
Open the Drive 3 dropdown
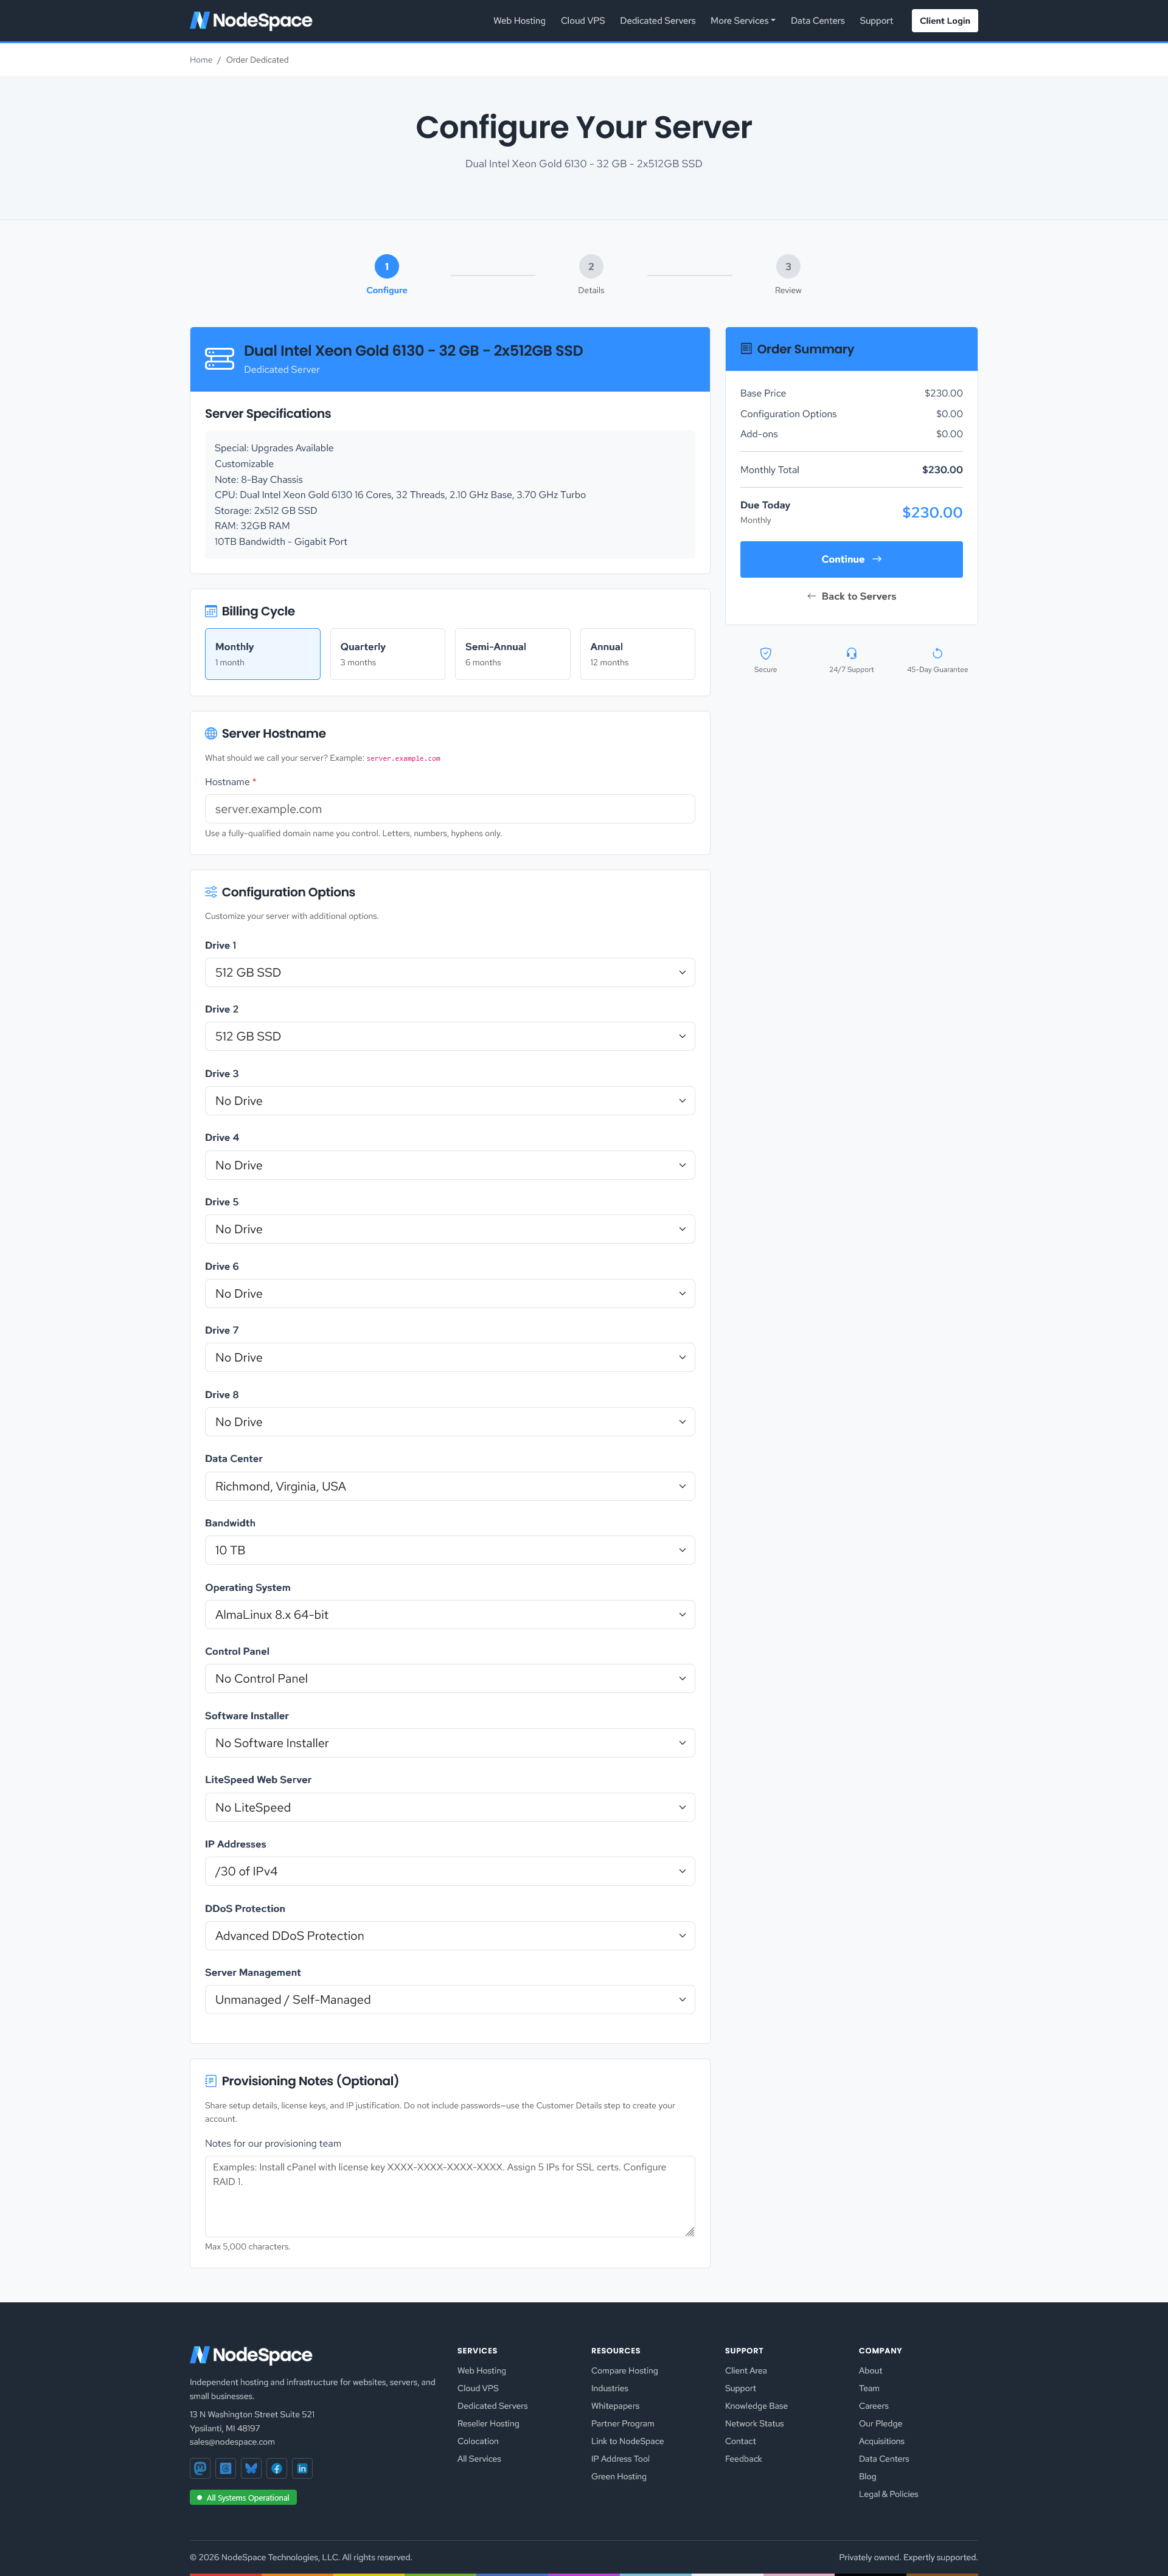pos(450,1100)
